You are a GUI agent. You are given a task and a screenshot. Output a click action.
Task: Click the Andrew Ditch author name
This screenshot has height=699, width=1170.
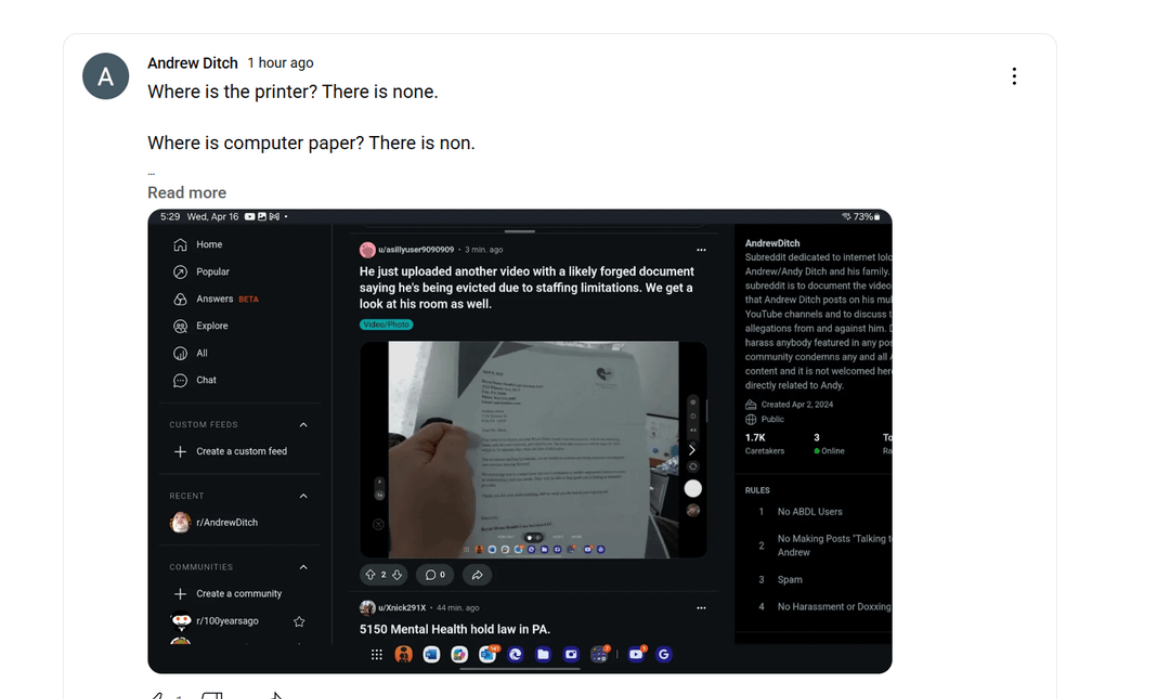[x=193, y=63]
